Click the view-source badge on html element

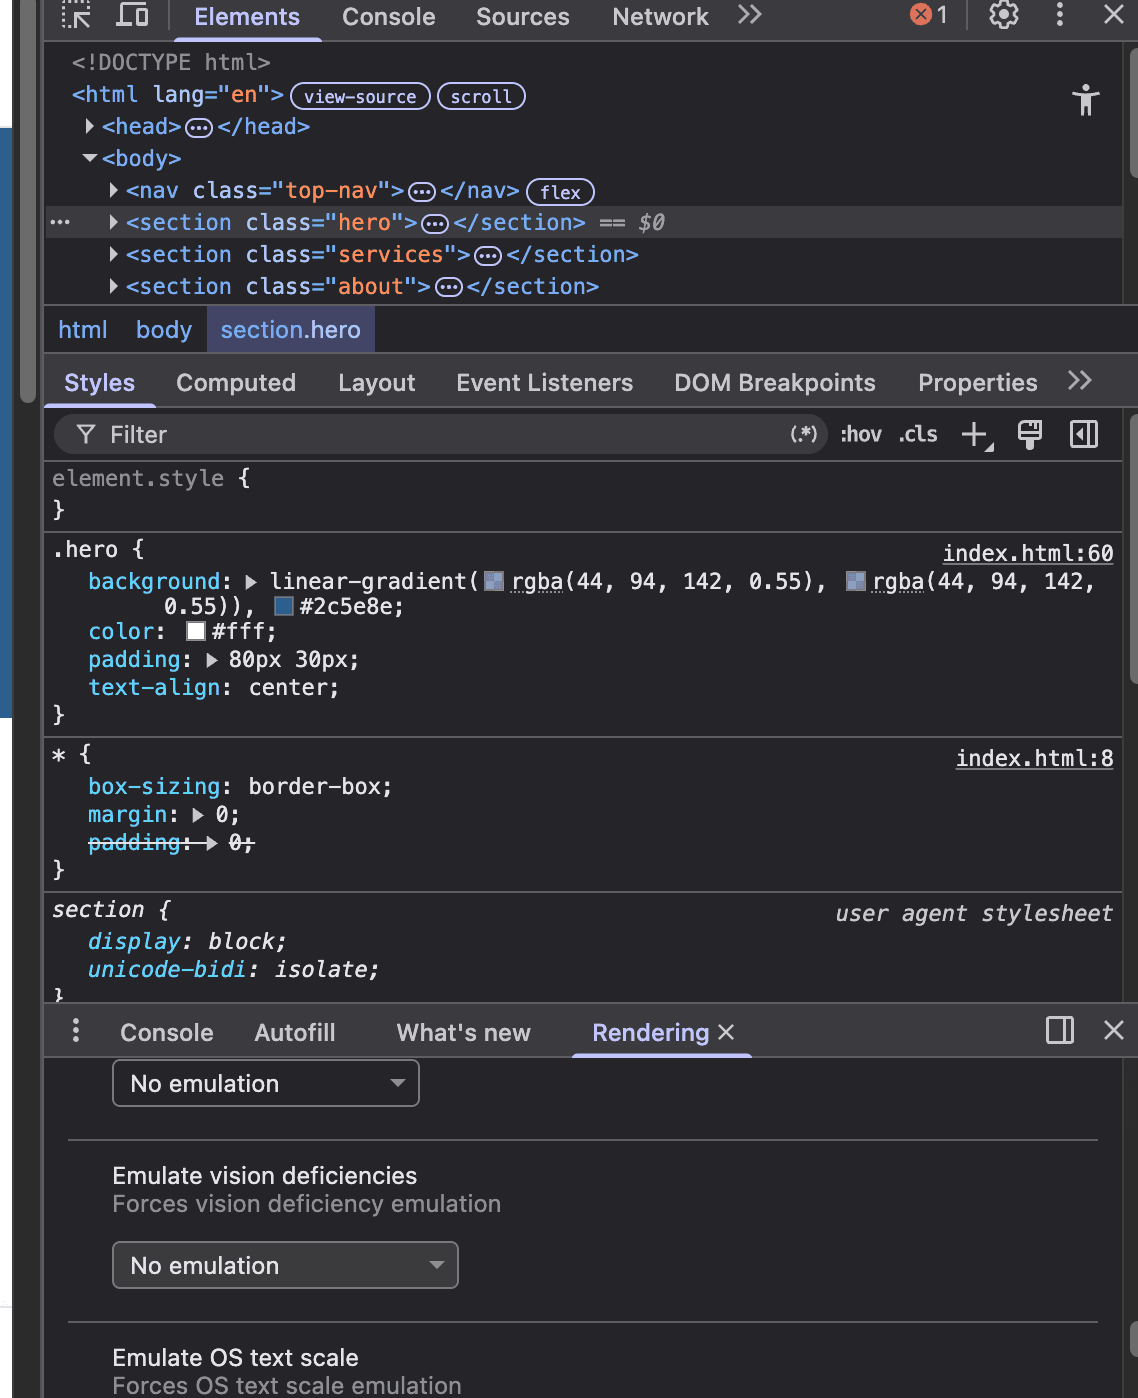360,96
